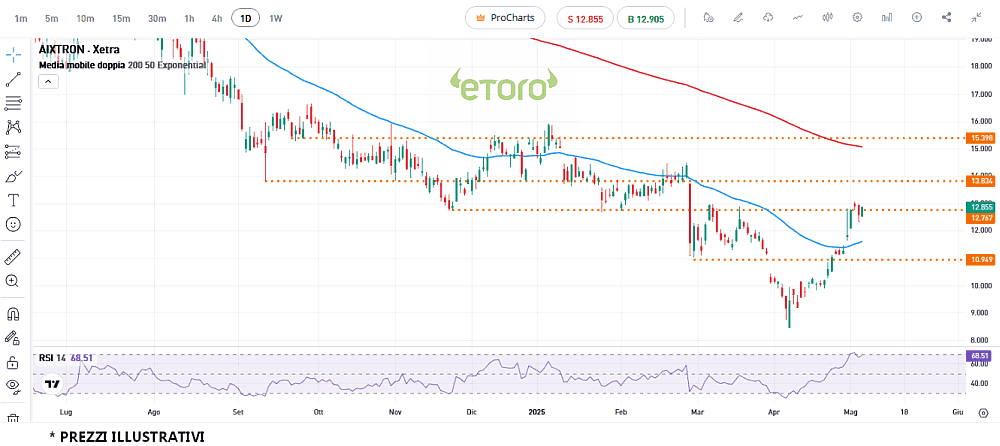Viewport: 1000px width, 446px height.
Task: Click the AIXTRON · Xetra symbol title
Action: pos(79,49)
